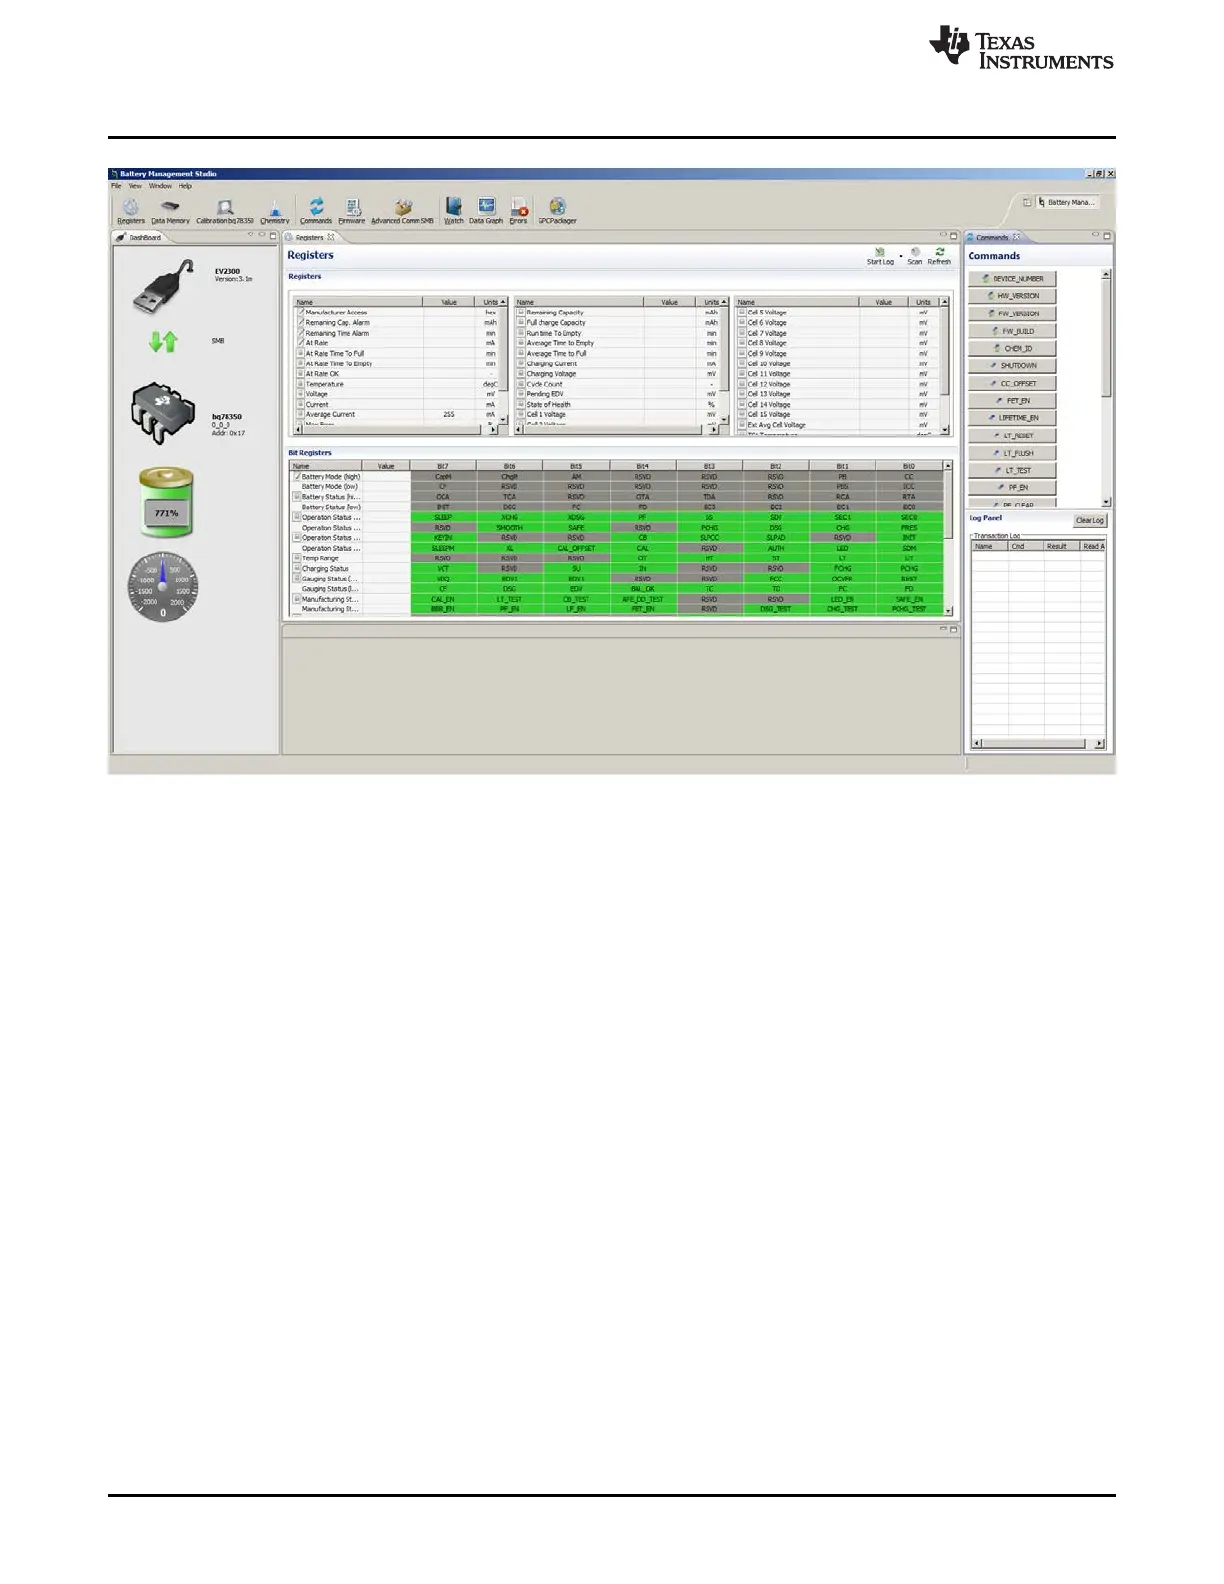This screenshot has height=1584, width=1224.
Task: Send the DEVICE_NUMBER command
Action: tap(1012, 279)
